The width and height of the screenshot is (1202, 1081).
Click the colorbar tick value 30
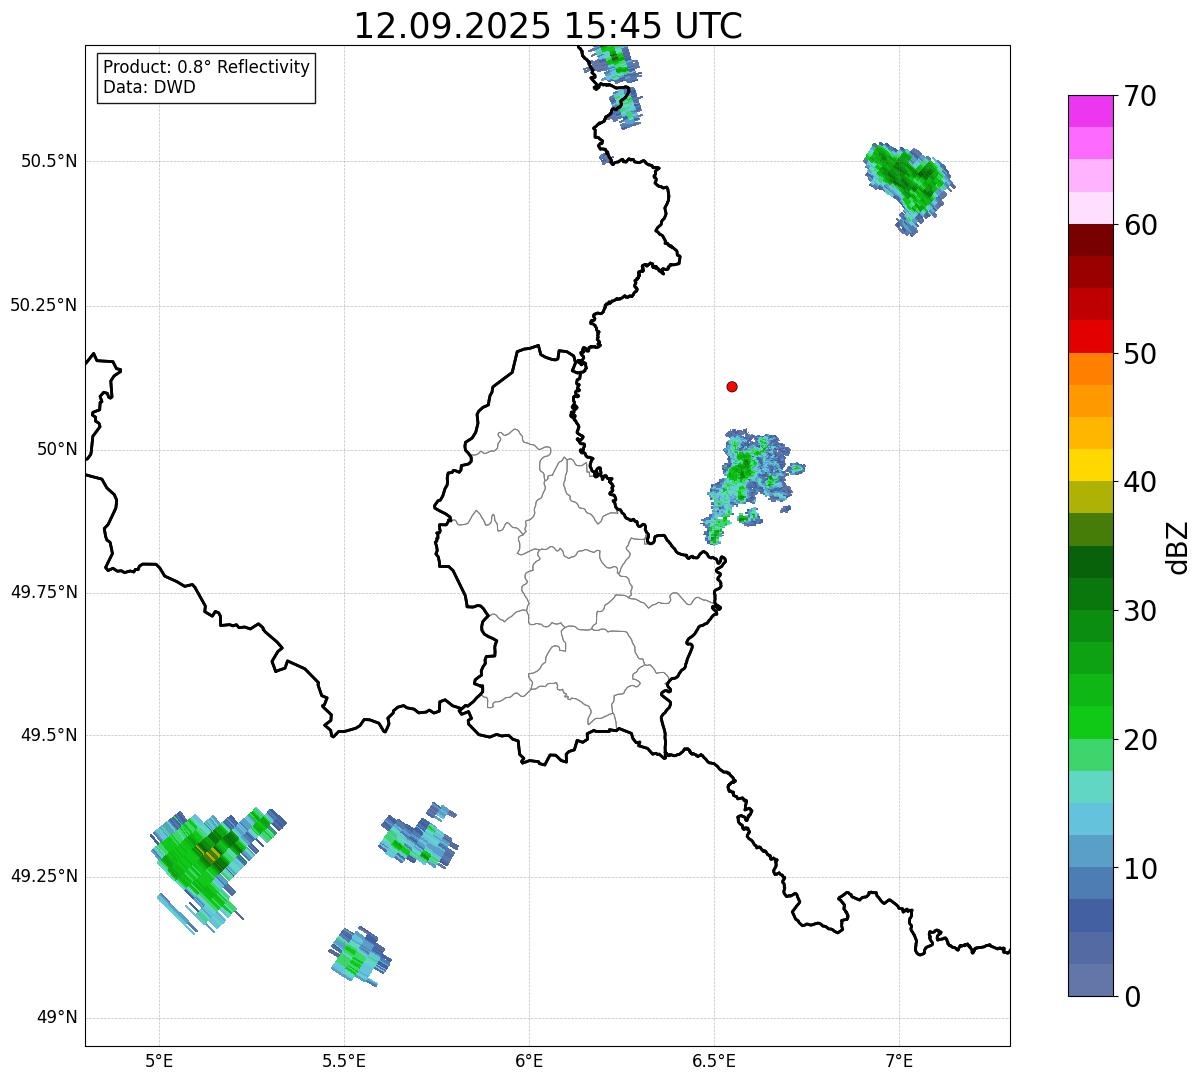coord(1140,611)
